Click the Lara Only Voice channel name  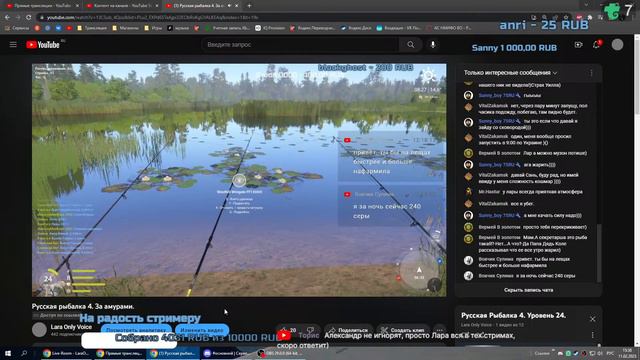(71, 327)
